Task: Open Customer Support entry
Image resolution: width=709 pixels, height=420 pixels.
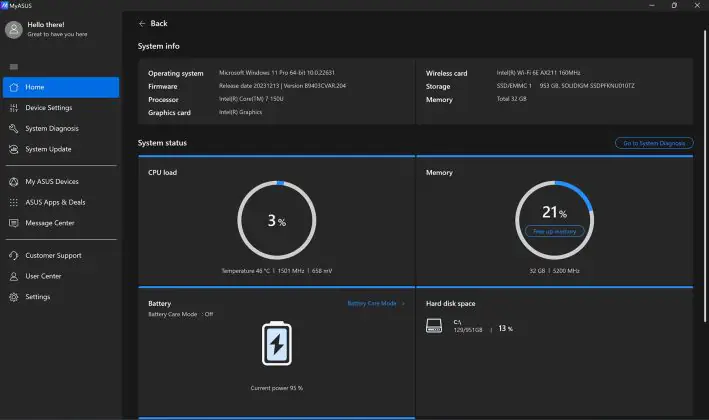Action: pyautogui.click(x=61, y=255)
